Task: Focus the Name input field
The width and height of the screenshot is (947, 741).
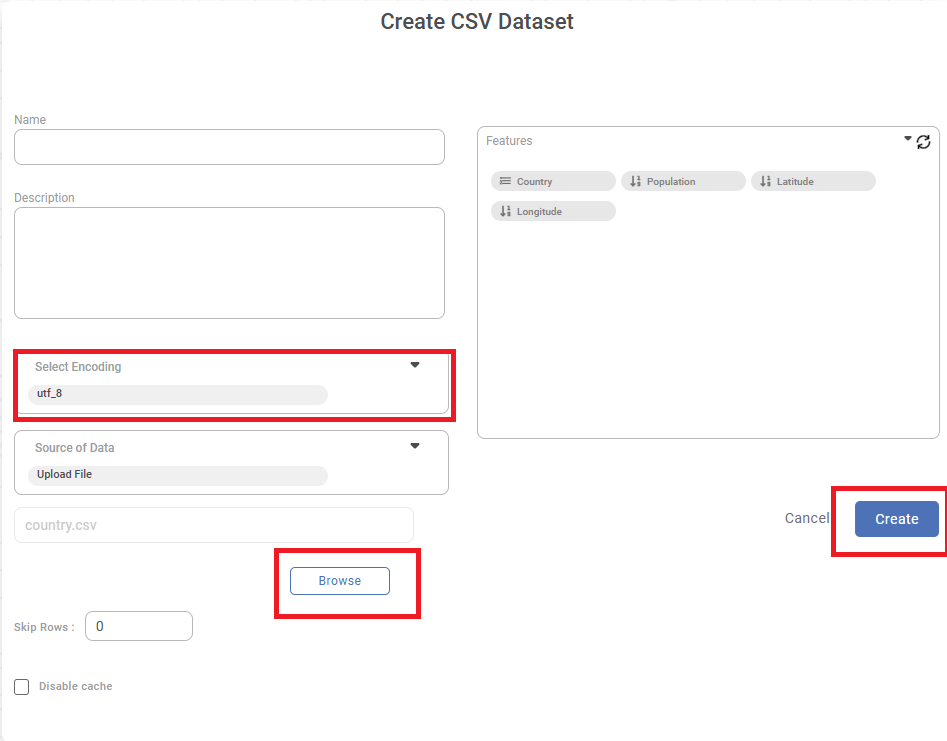Action: coord(229,147)
